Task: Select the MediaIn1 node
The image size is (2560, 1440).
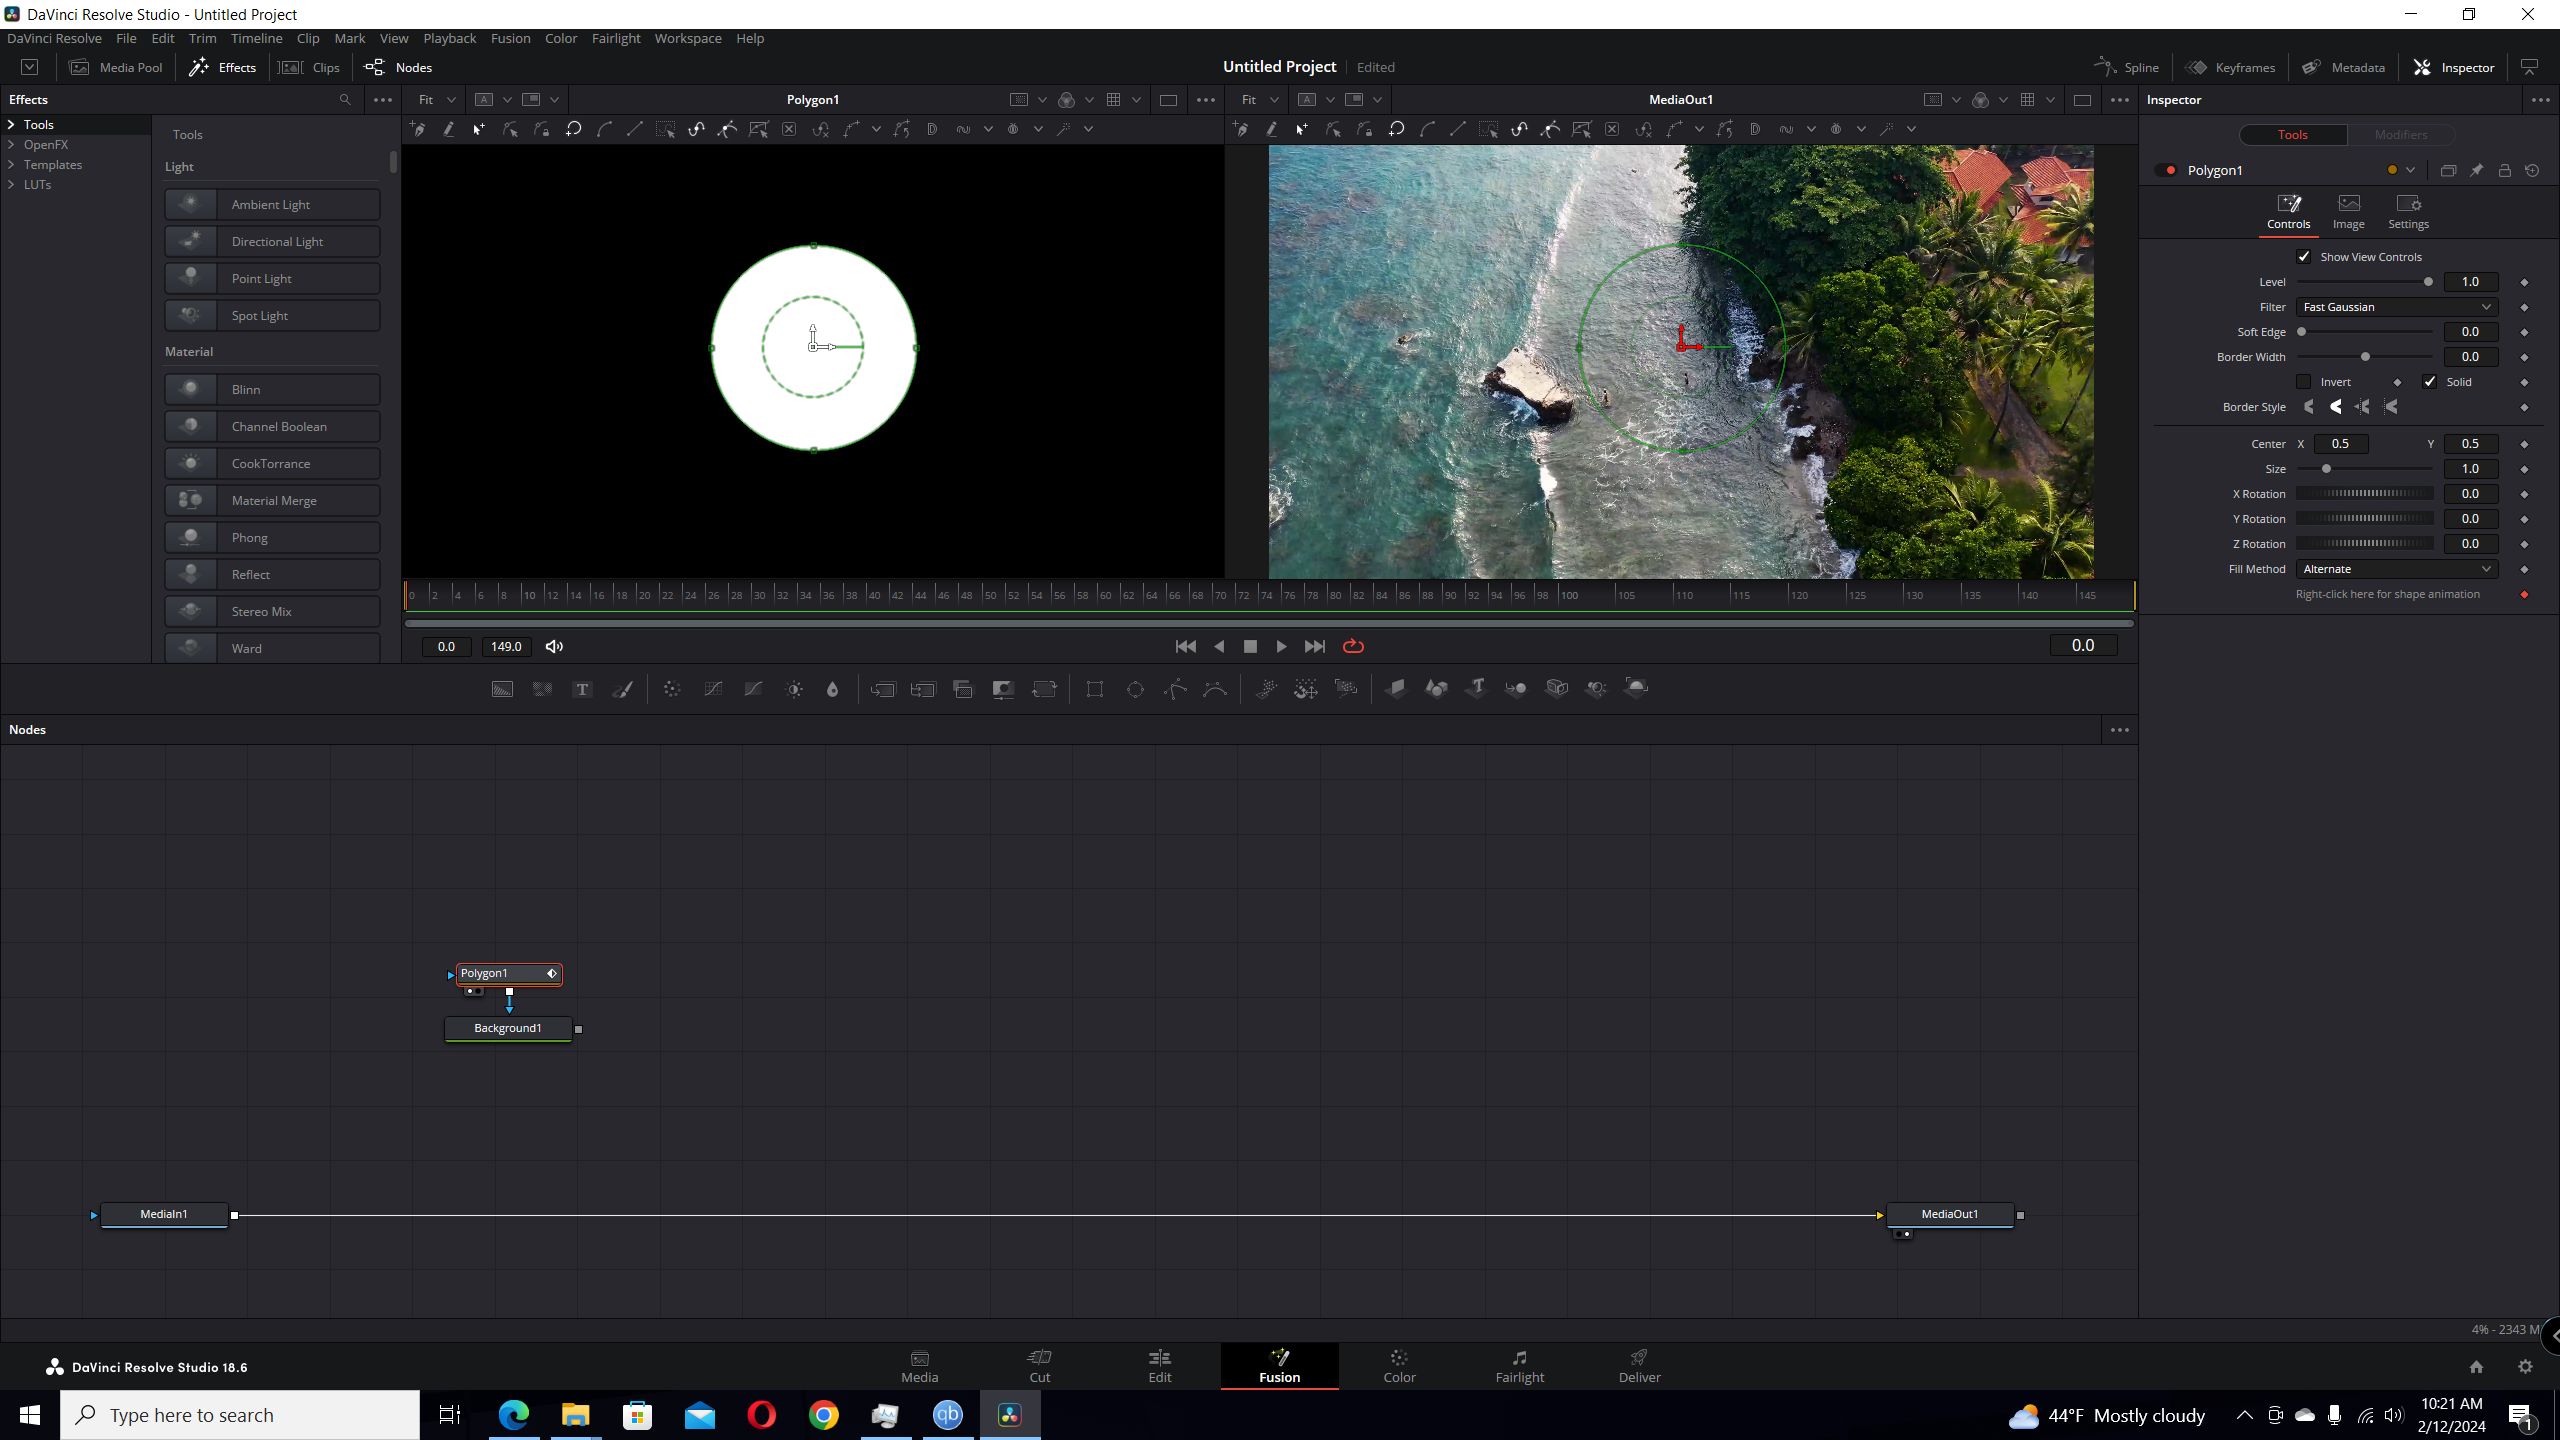Action: click(x=164, y=1214)
